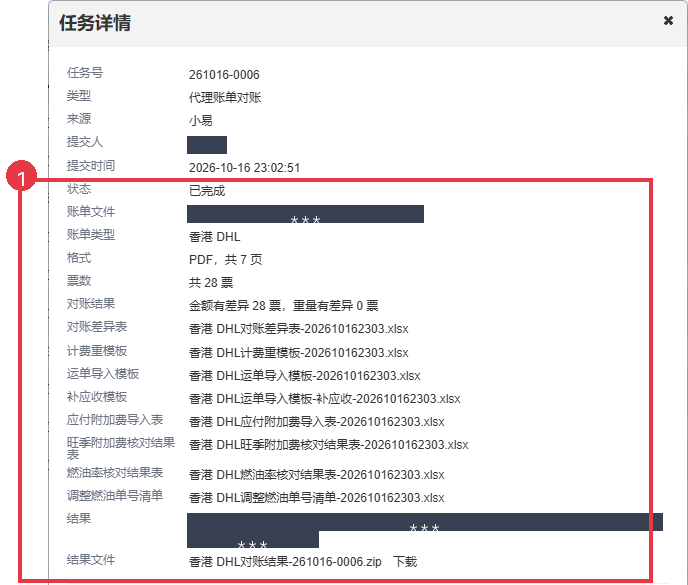The image size is (688, 585).
Task: Click the 下载 link for the result file
Action: coord(405,561)
